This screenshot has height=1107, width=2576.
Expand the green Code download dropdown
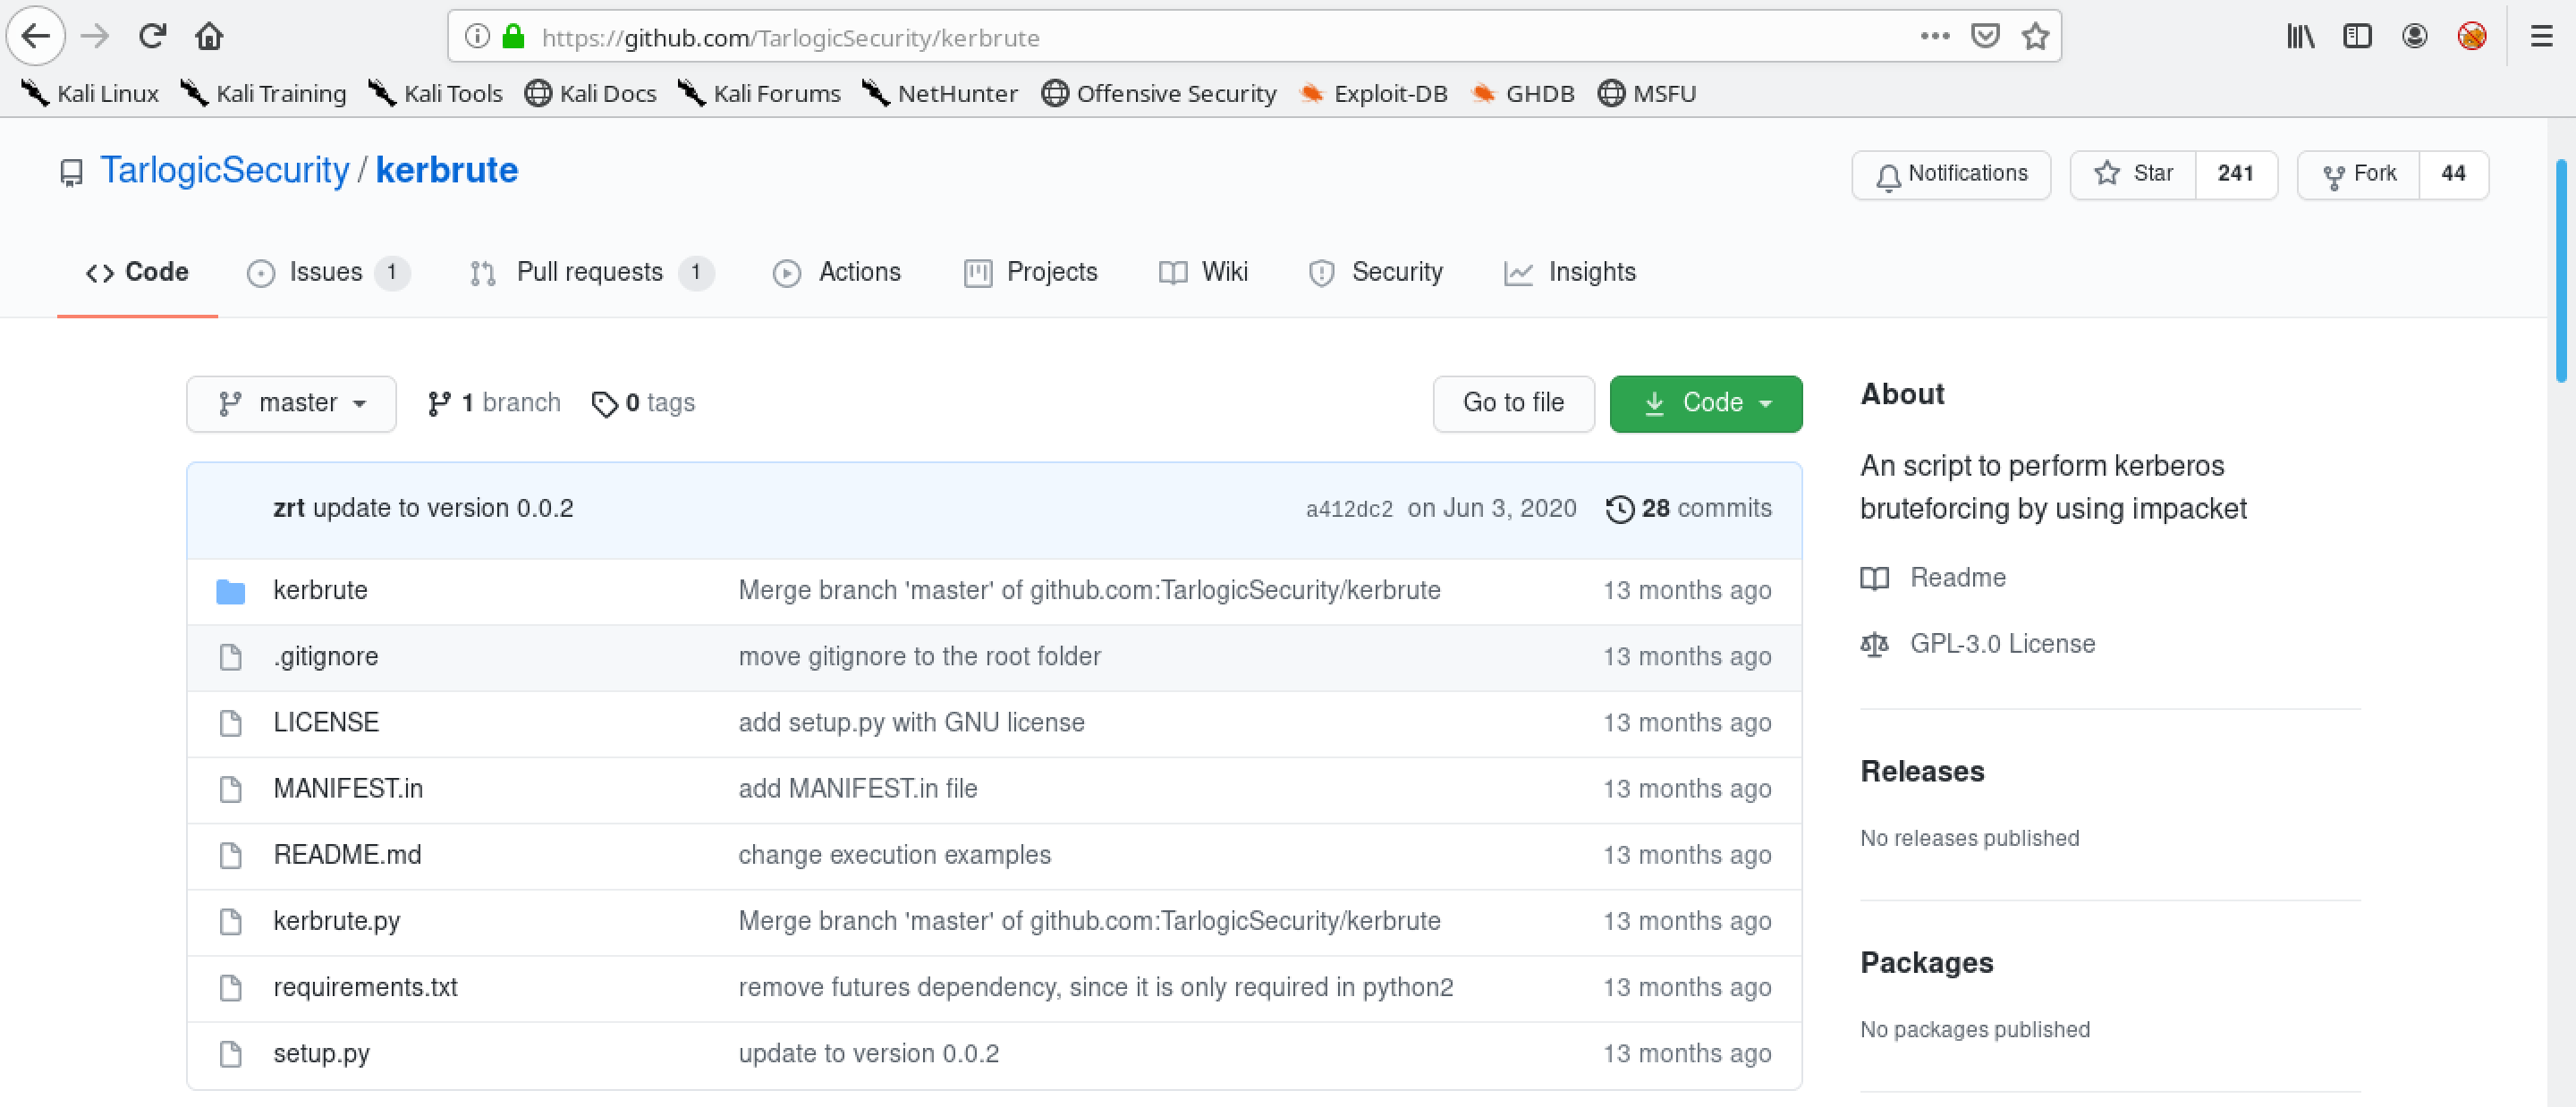point(1706,403)
